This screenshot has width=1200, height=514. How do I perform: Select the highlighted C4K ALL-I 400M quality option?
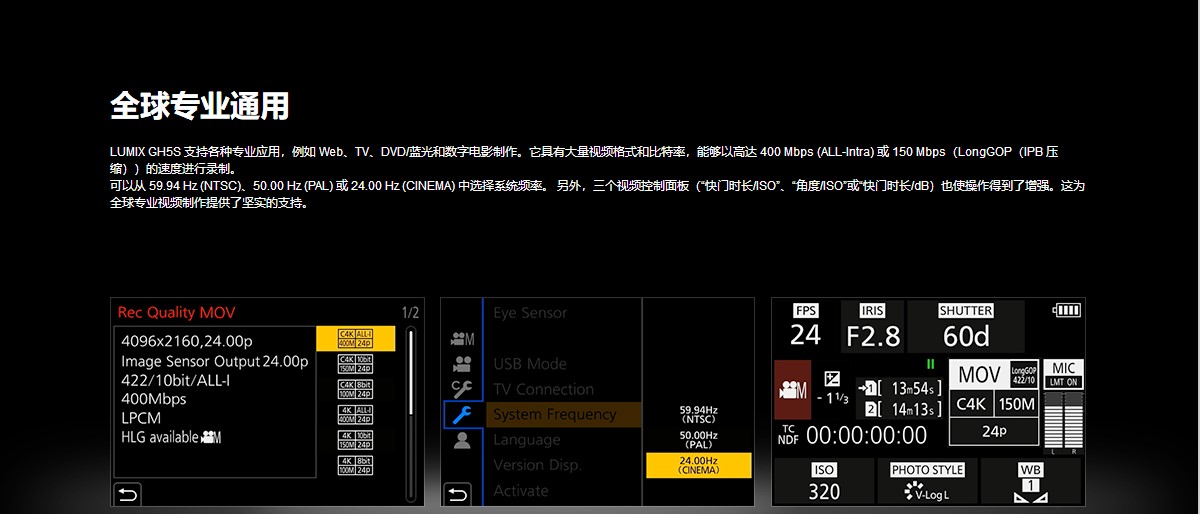point(356,338)
